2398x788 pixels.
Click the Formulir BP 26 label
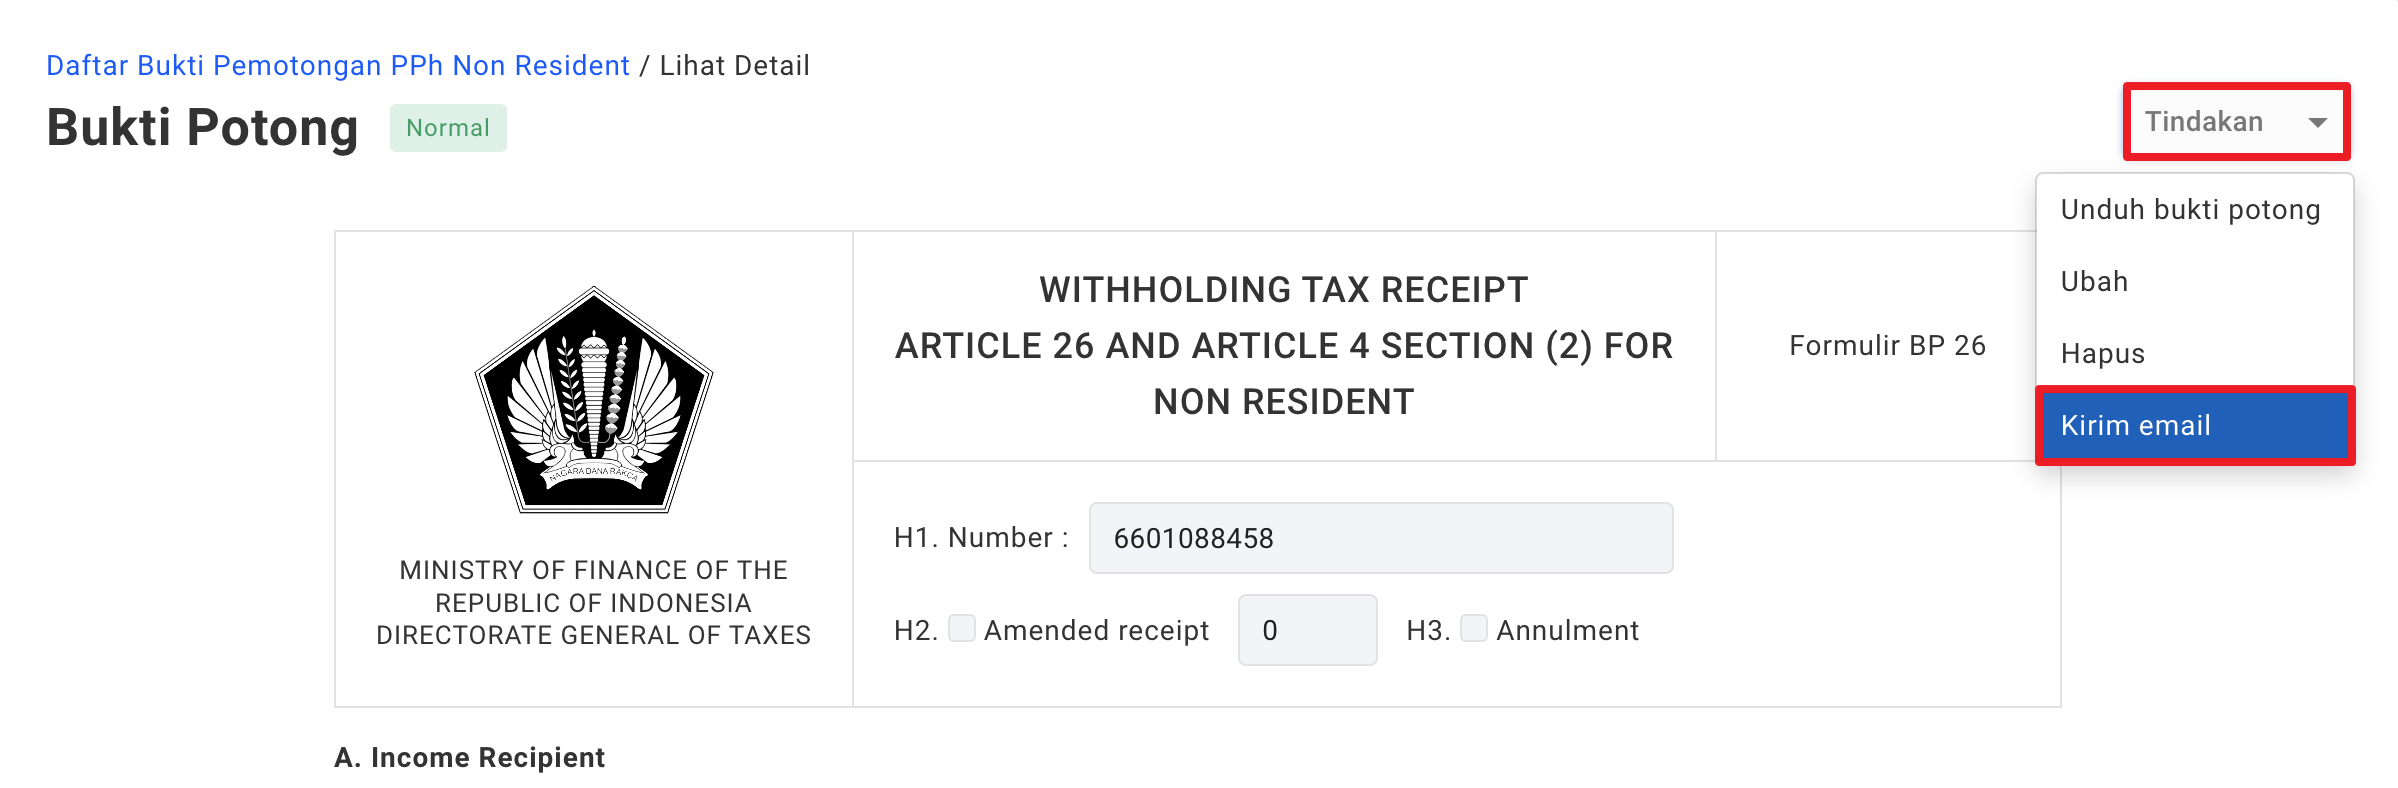point(1887,346)
